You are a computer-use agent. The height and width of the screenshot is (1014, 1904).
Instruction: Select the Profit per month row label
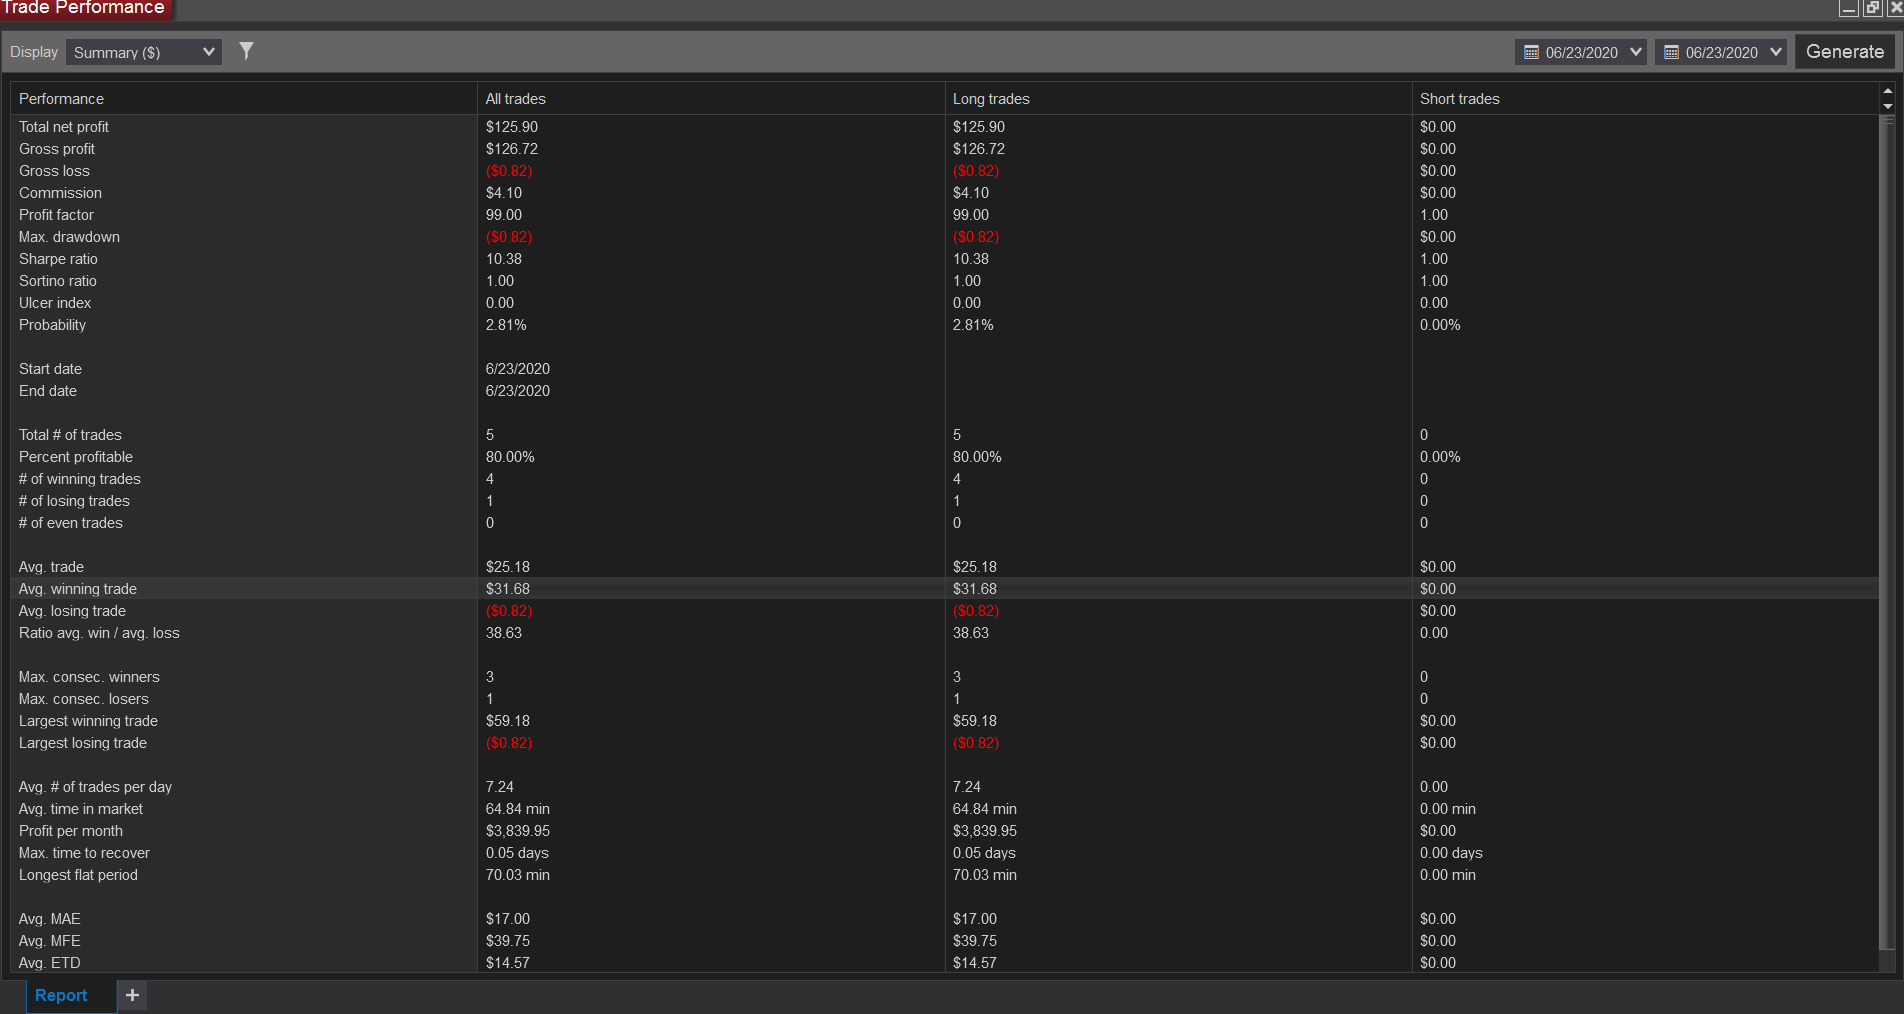[x=71, y=831]
